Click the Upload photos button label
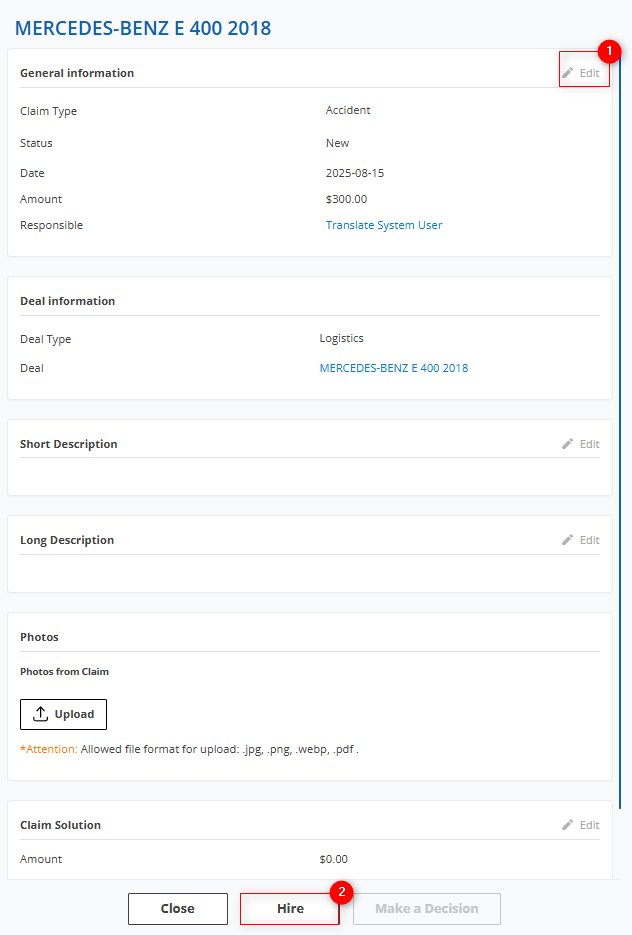The width and height of the screenshot is (632, 935). click(x=74, y=714)
